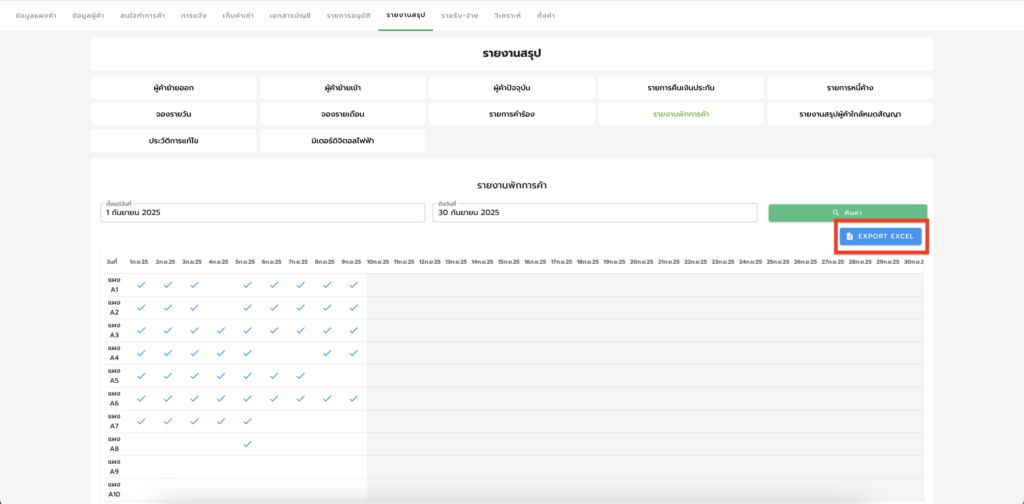Click the check mark for A5 on 7ก.ย.25

300,376
